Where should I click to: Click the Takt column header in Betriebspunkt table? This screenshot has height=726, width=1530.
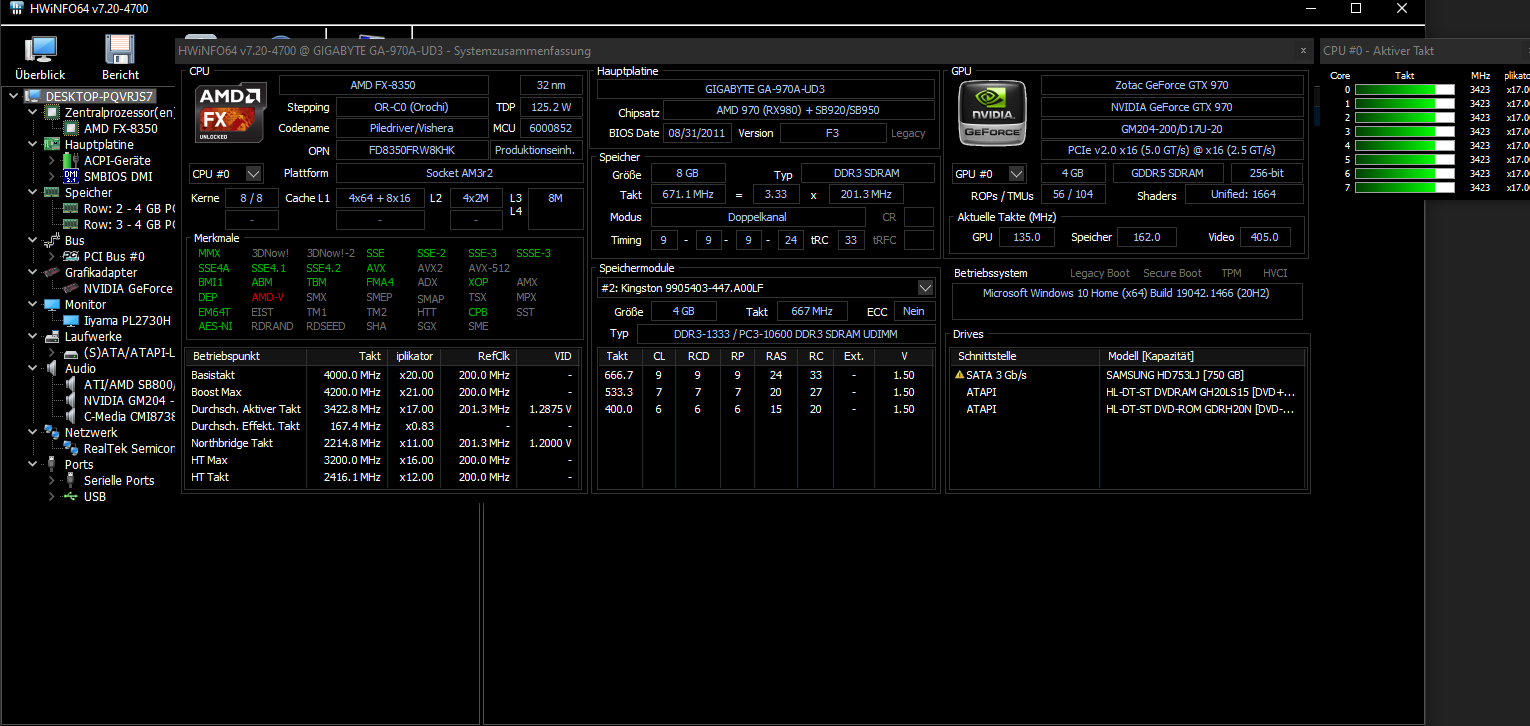347,356
